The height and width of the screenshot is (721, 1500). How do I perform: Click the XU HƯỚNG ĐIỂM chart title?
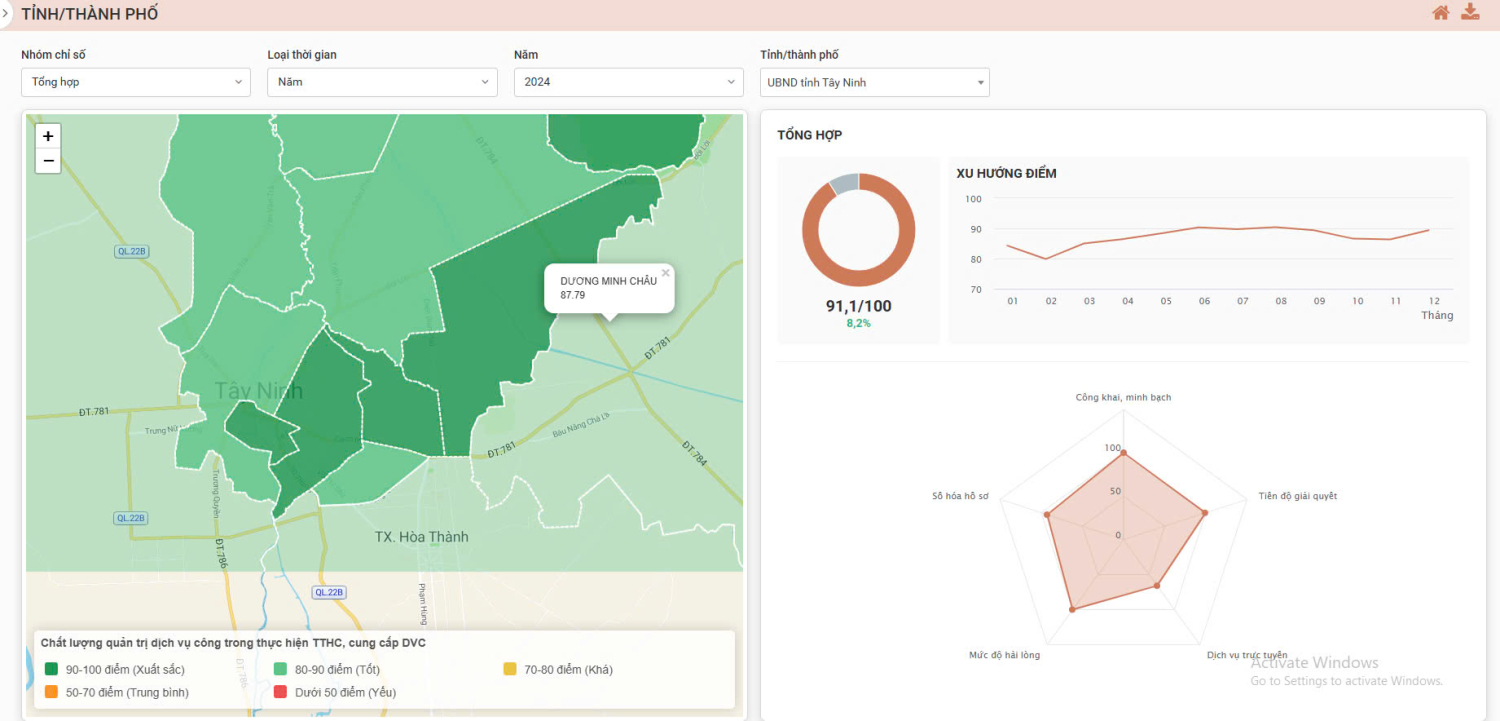pos(1006,173)
